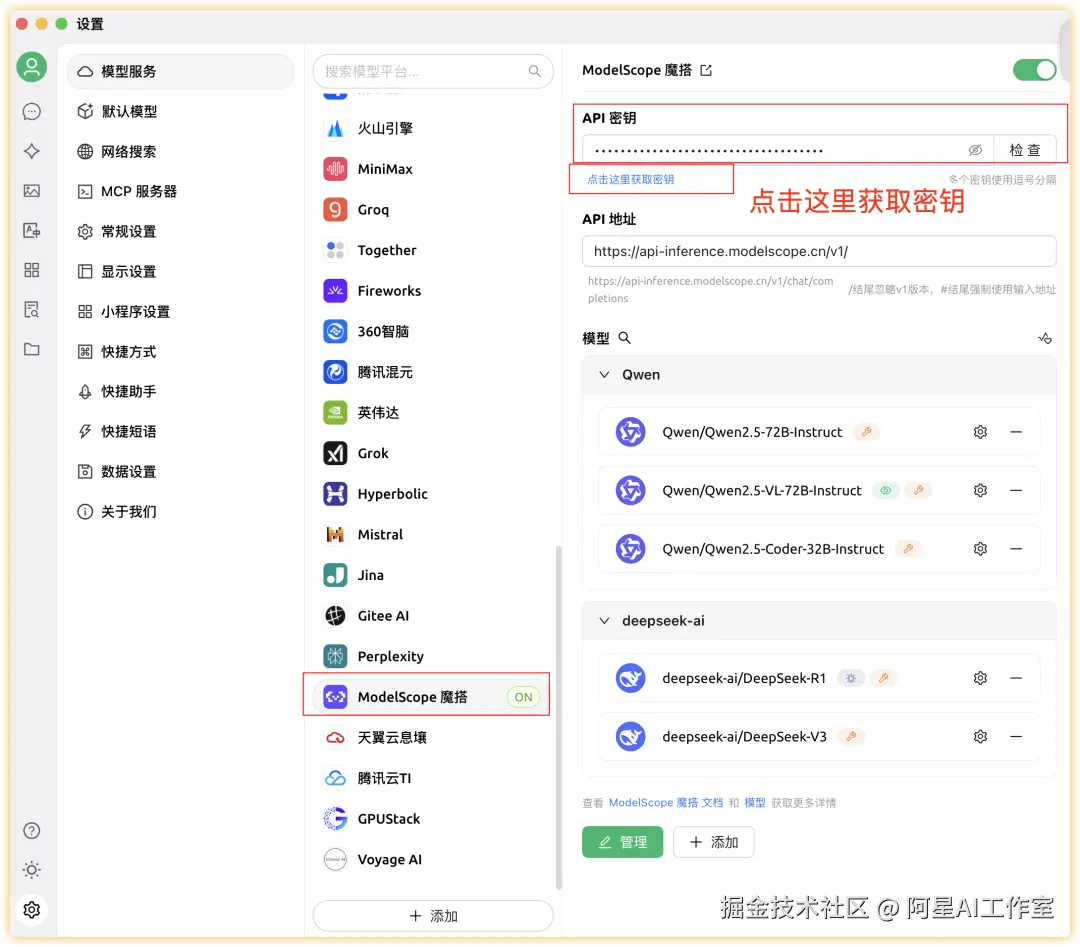1080x947 pixels.
Task: Select 数据设置 settings section
Action: pyautogui.click(x=180, y=472)
